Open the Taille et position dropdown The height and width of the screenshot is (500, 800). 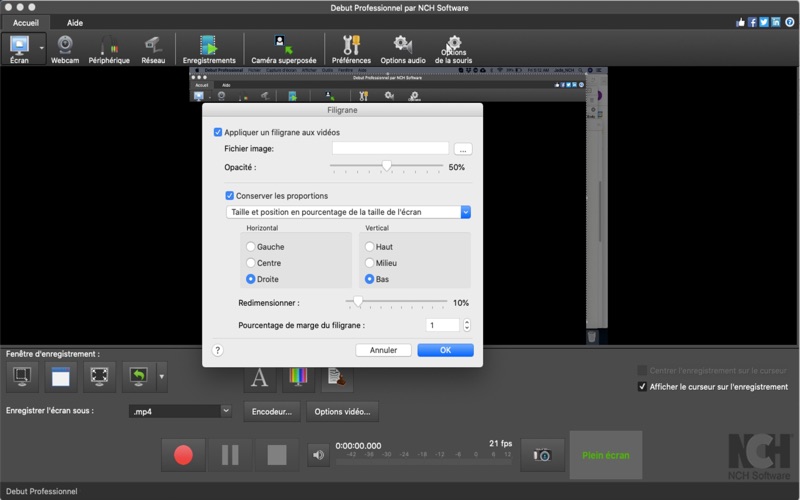tap(348, 212)
